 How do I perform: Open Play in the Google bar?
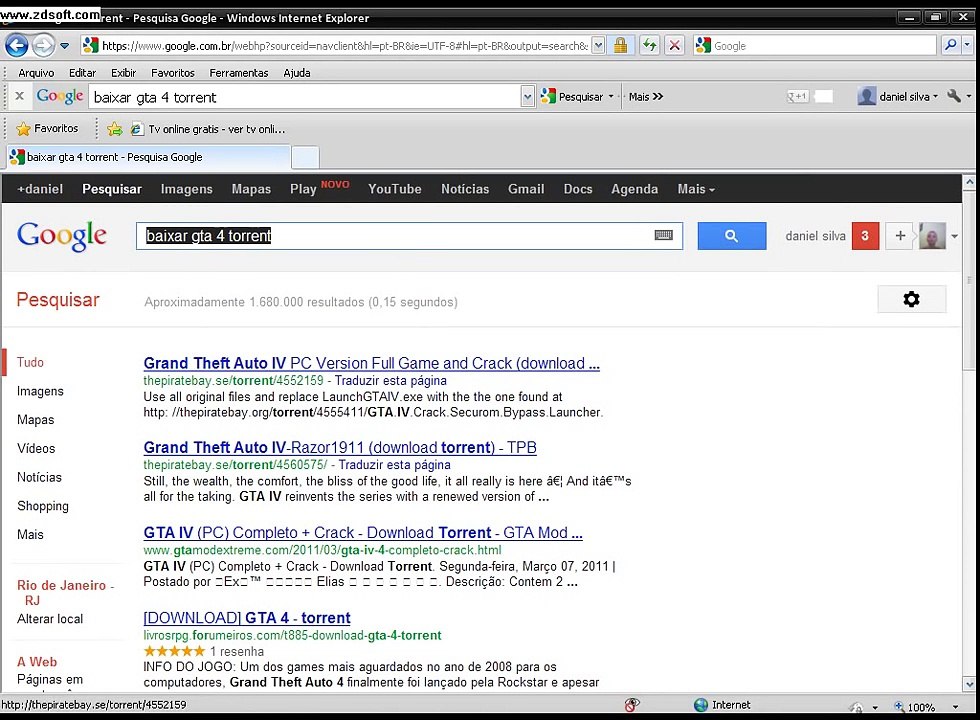click(x=302, y=189)
